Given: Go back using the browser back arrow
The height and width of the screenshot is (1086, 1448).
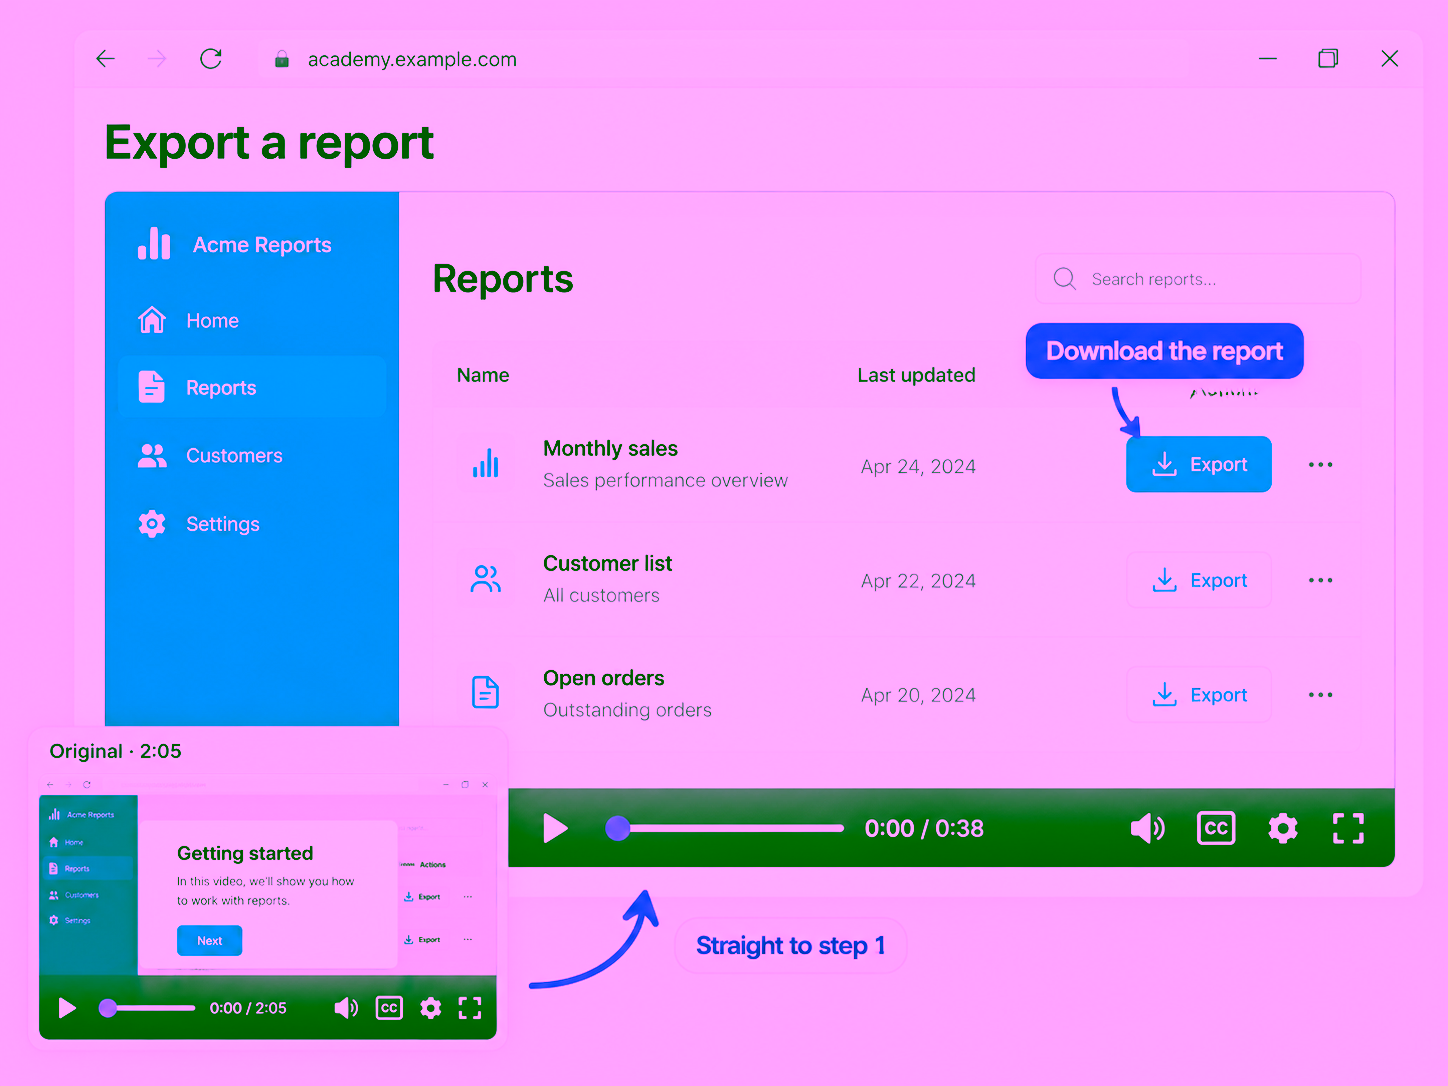Looking at the screenshot, I should click(x=106, y=59).
